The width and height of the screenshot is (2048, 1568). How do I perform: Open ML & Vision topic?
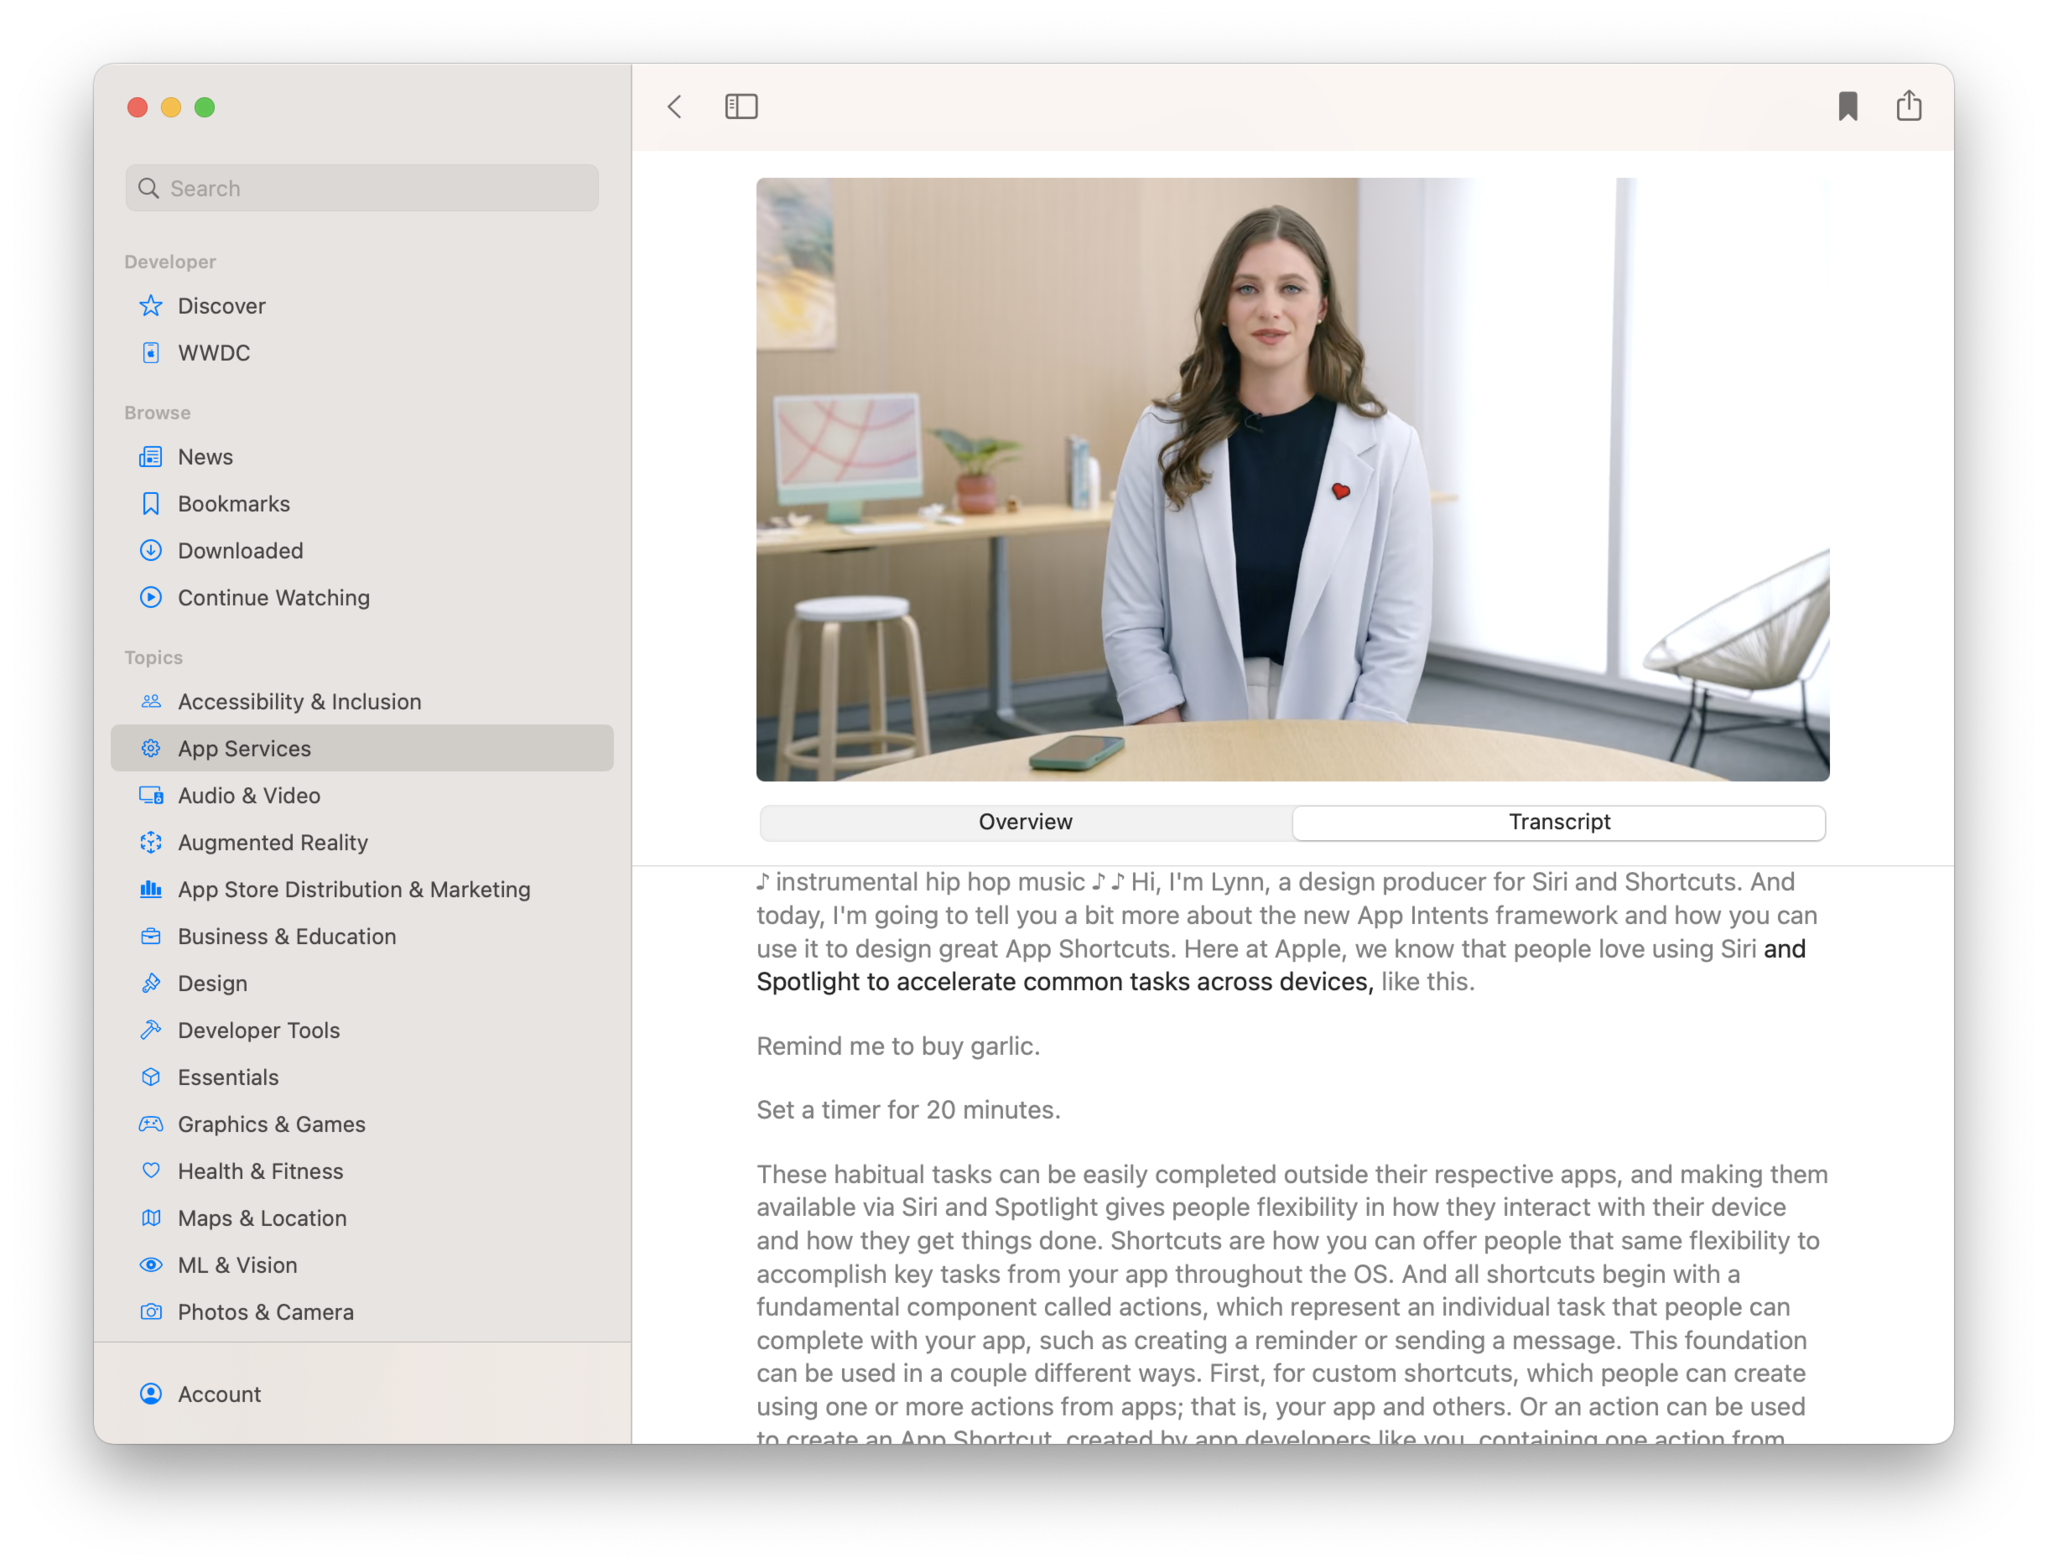tap(237, 1266)
